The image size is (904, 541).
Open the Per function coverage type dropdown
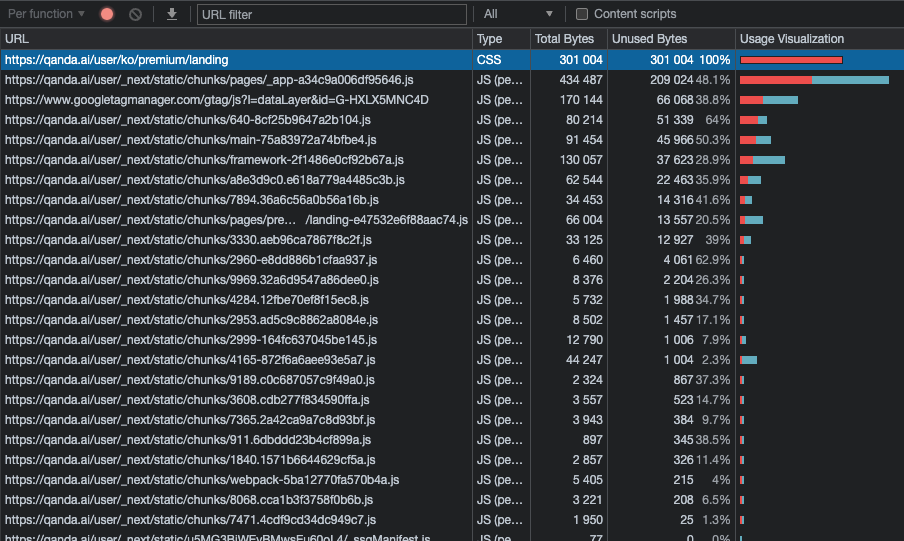click(46, 14)
